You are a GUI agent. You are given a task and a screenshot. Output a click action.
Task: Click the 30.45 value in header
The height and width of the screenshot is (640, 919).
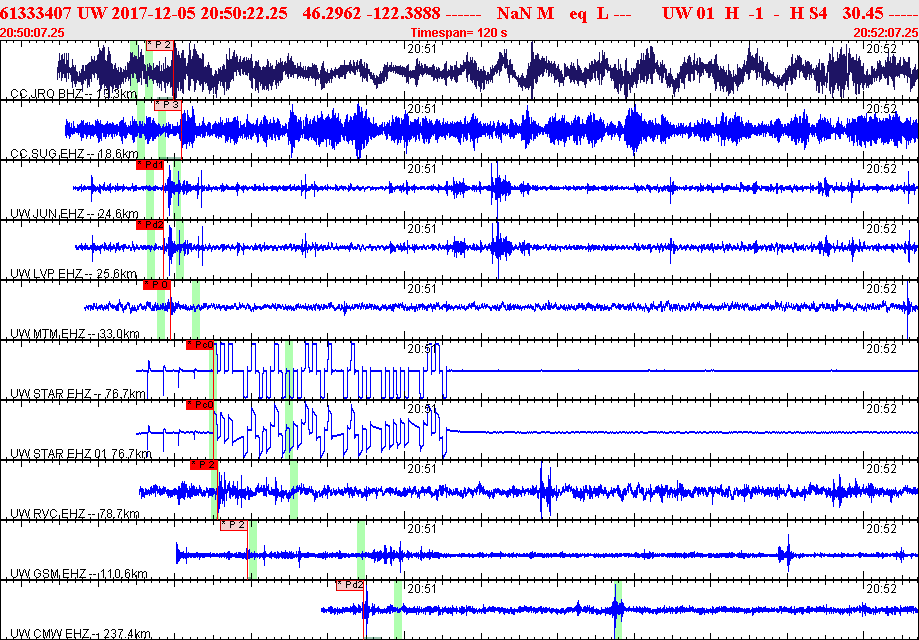click(x=863, y=13)
